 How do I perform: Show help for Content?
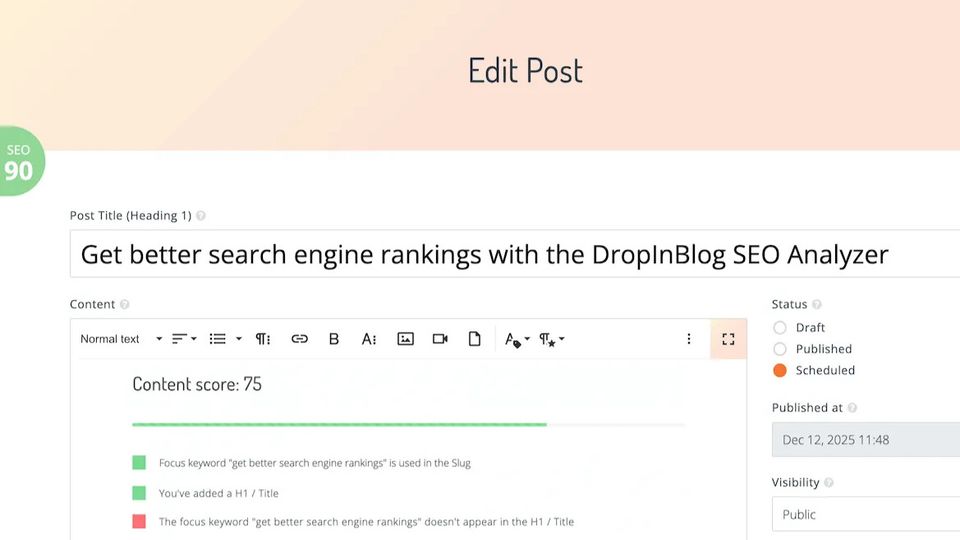pyautogui.click(x=124, y=304)
